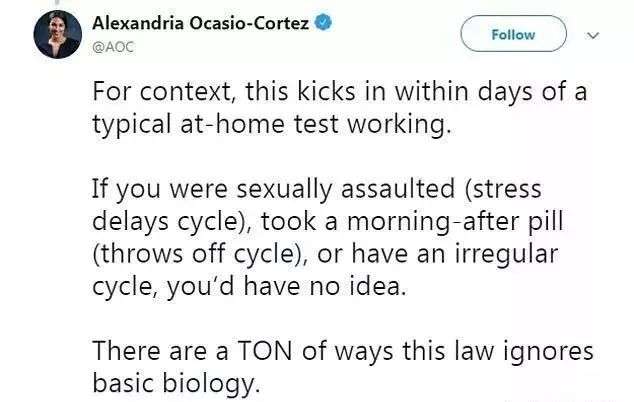Open the tweet options chevron menu

(x=593, y=36)
